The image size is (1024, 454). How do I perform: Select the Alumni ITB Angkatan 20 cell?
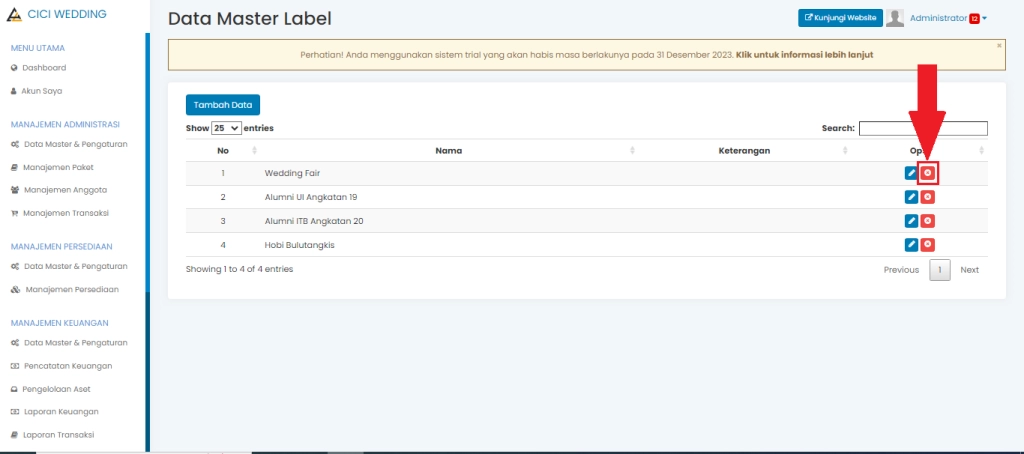point(449,221)
